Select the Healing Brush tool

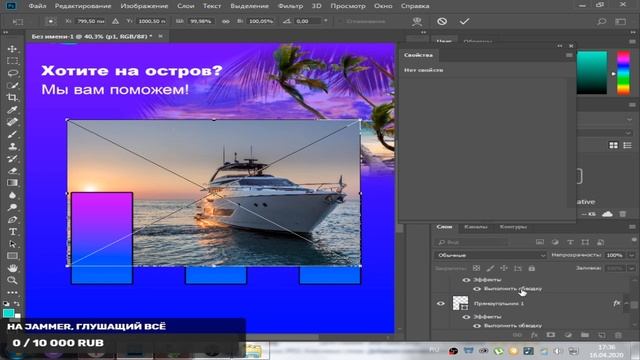[12, 122]
